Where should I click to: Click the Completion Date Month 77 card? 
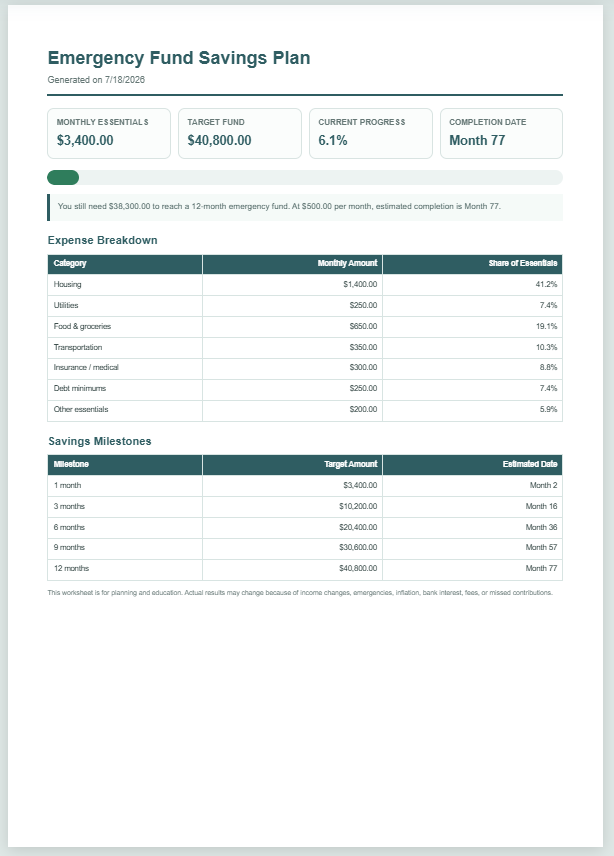click(x=501, y=133)
